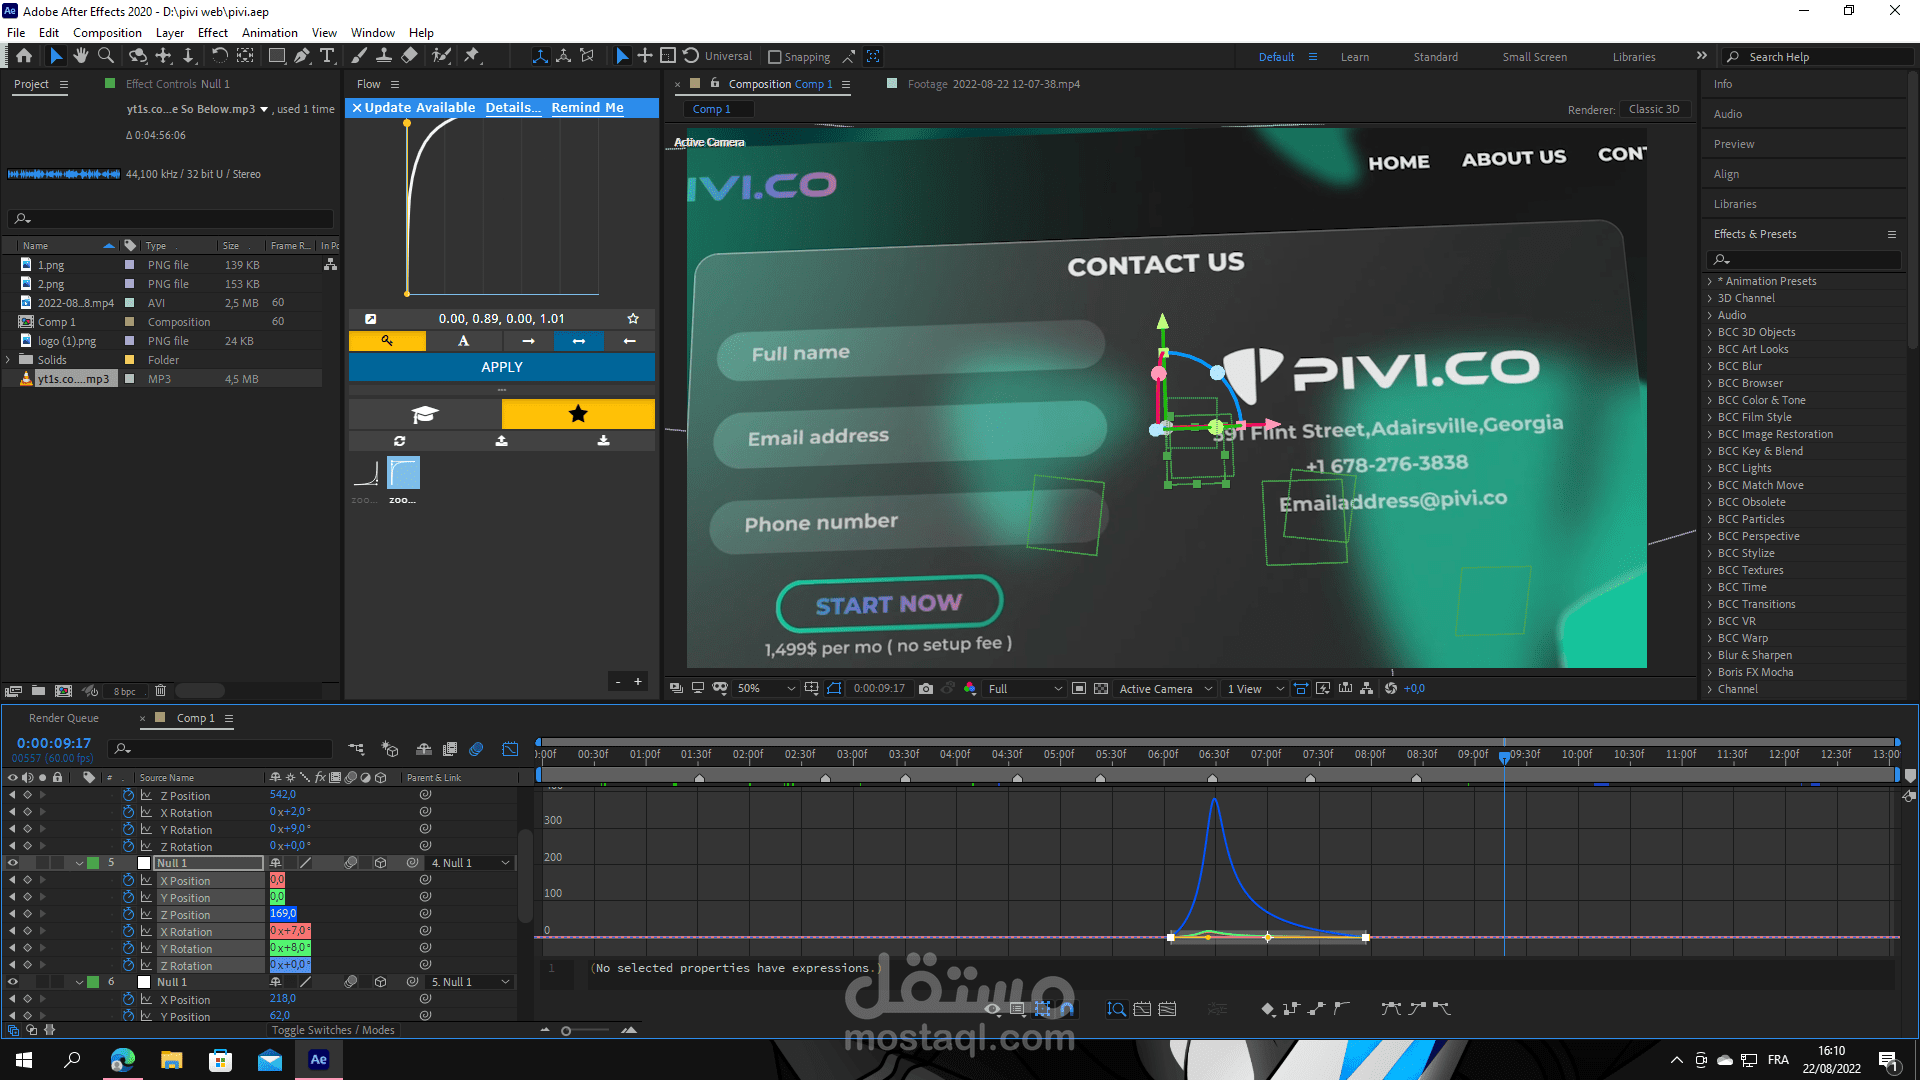Select the Zoom tool in toolbar

click(x=106, y=56)
